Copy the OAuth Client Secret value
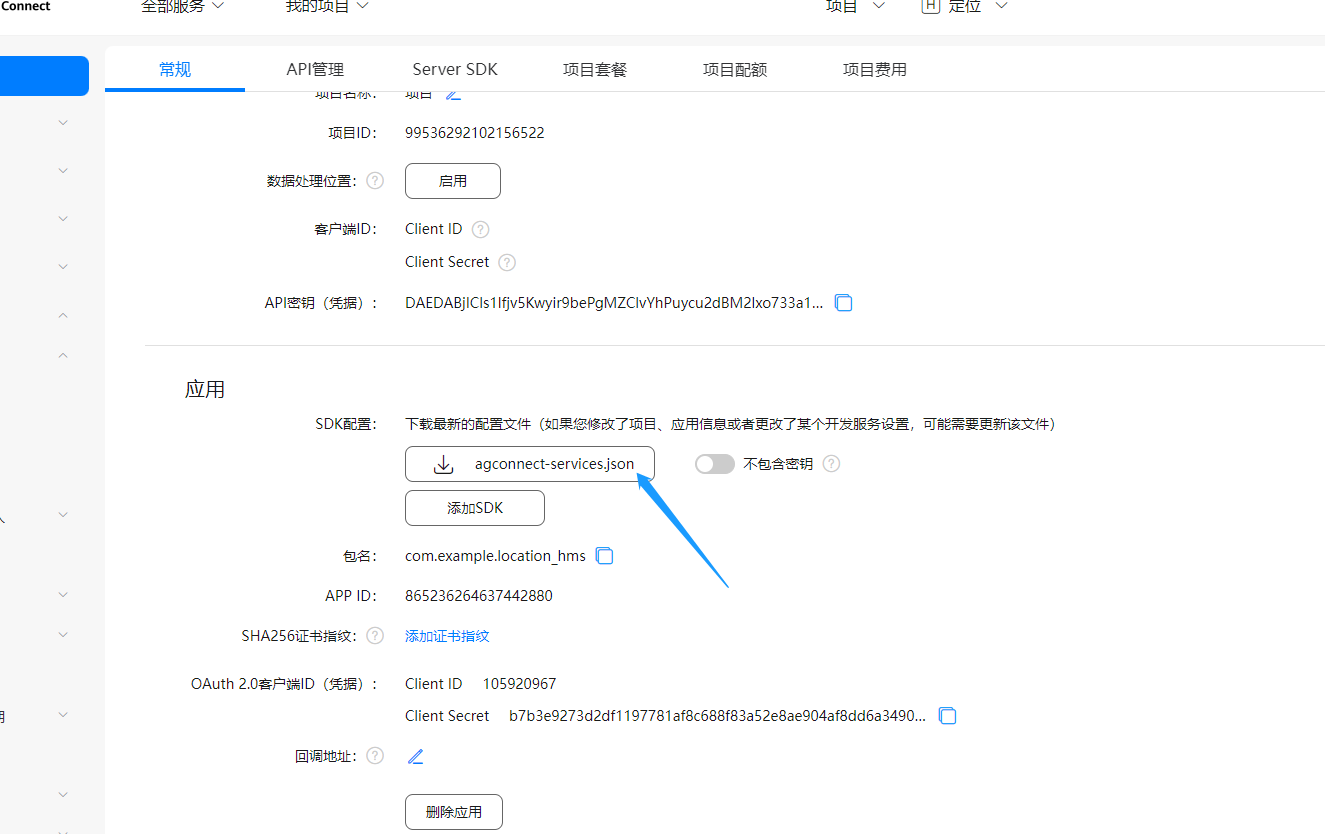The height and width of the screenshot is (834, 1325). coord(948,716)
